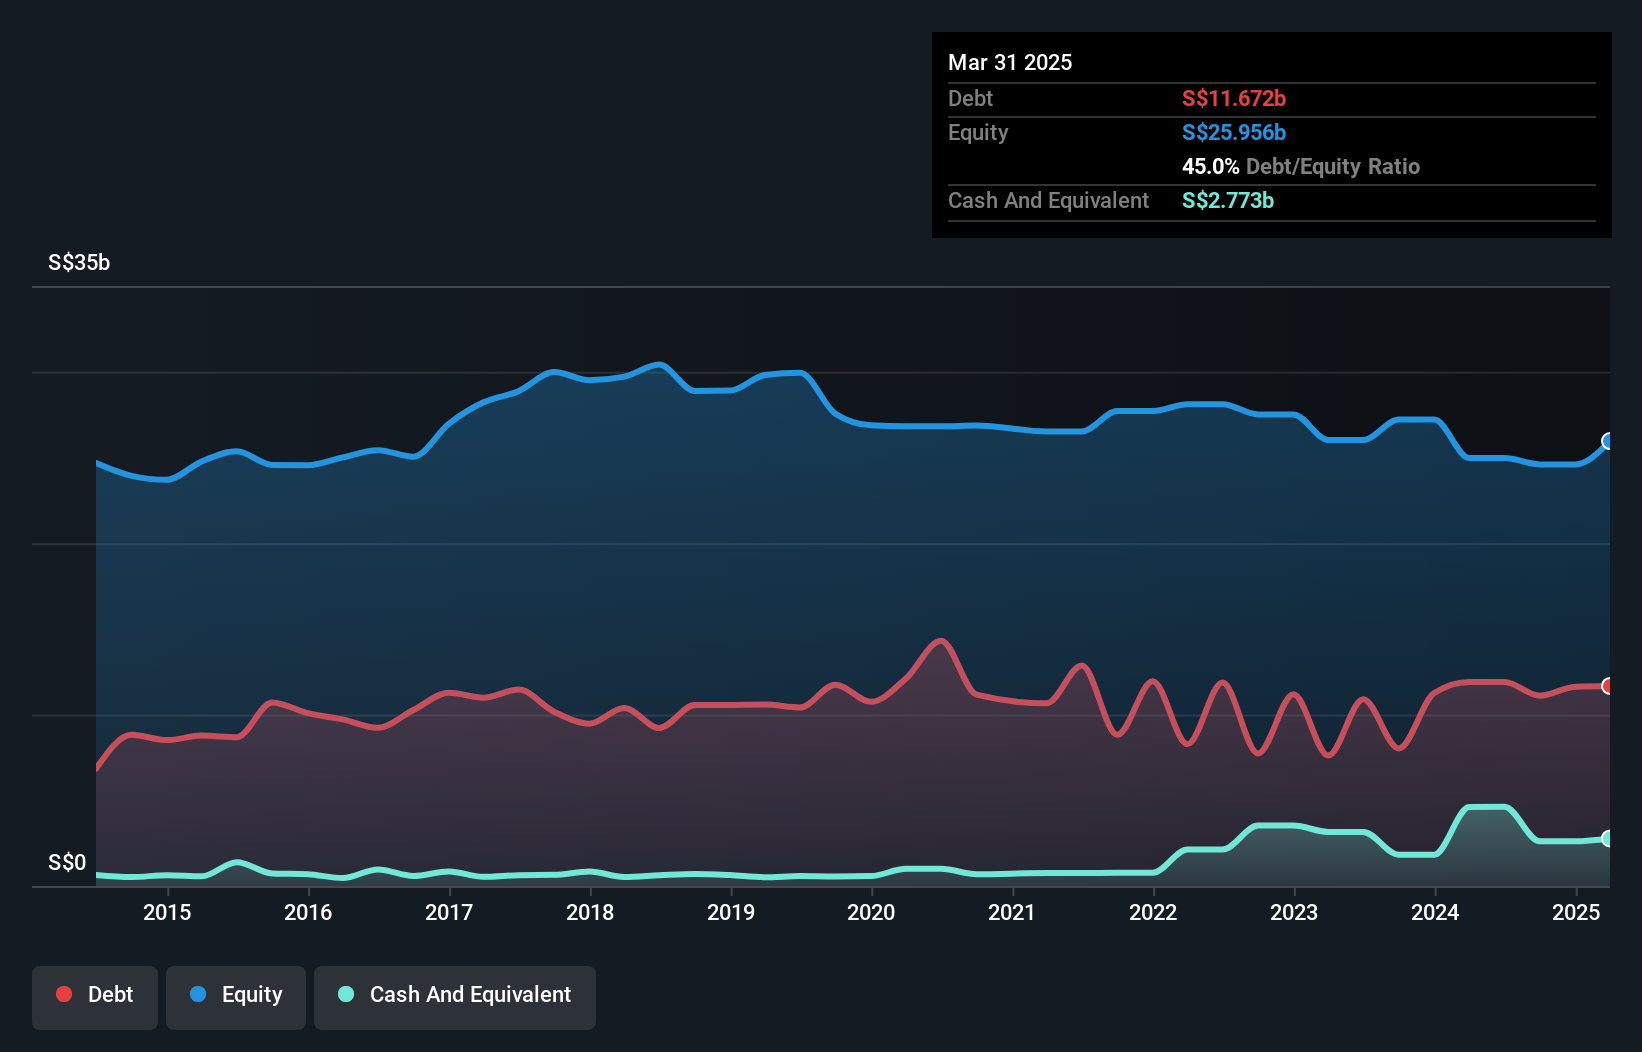Toggle the Debt legend button

(x=95, y=996)
